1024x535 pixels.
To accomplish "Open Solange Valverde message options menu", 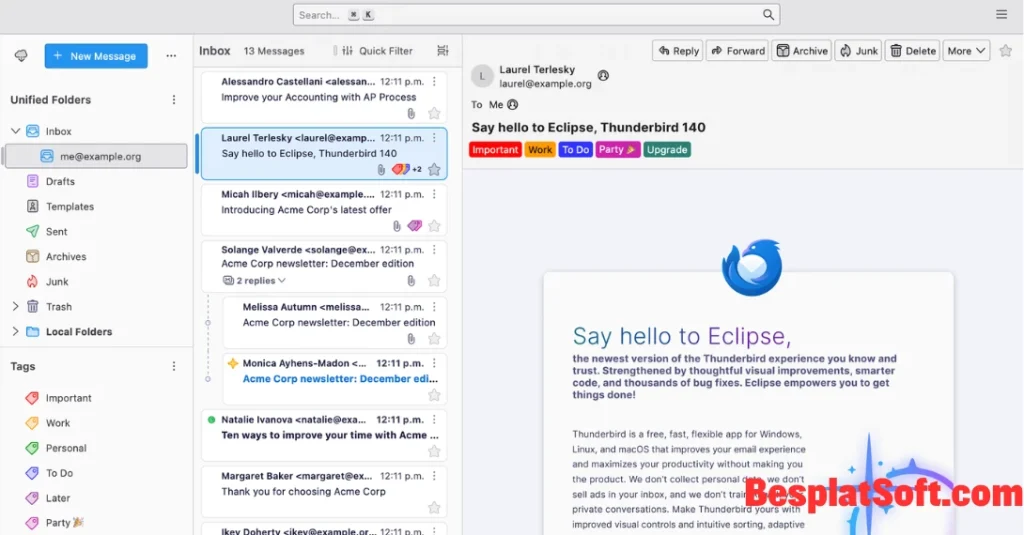I will [x=434, y=250].
